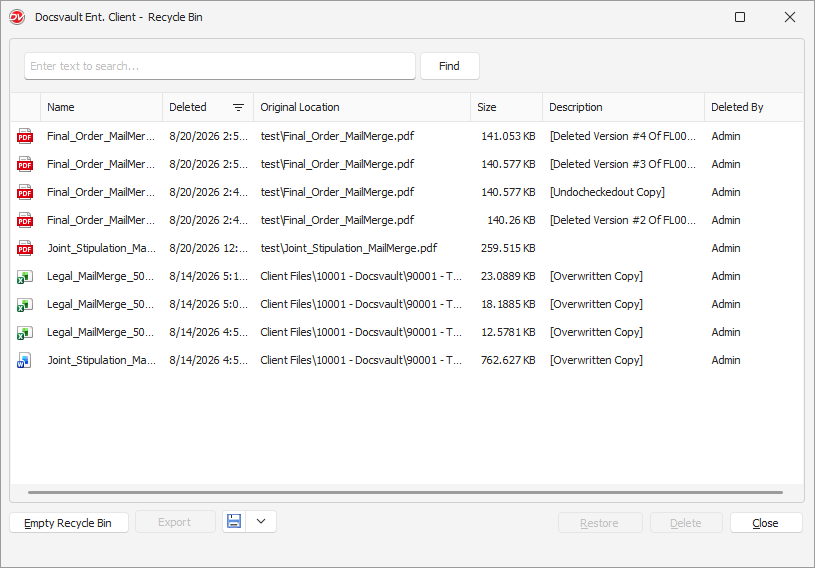Click size value '141.053 KB'

tap(508, 136)
